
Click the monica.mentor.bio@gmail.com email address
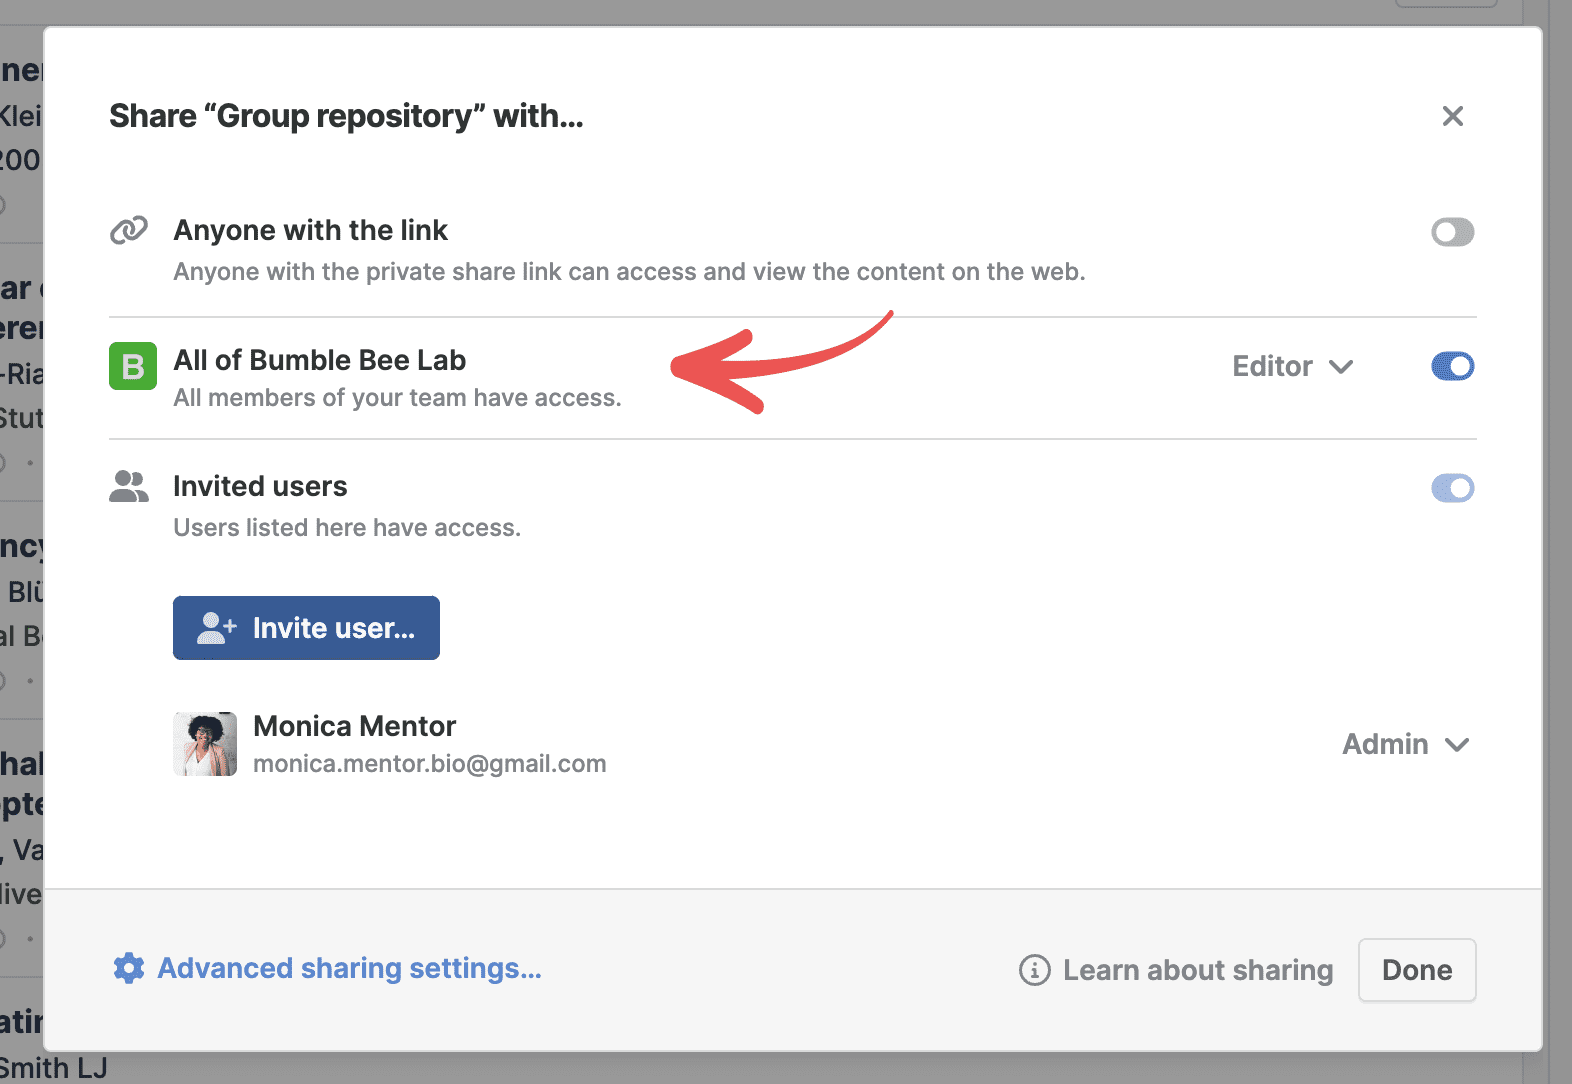pyautogui.click(x=430, y=764)
